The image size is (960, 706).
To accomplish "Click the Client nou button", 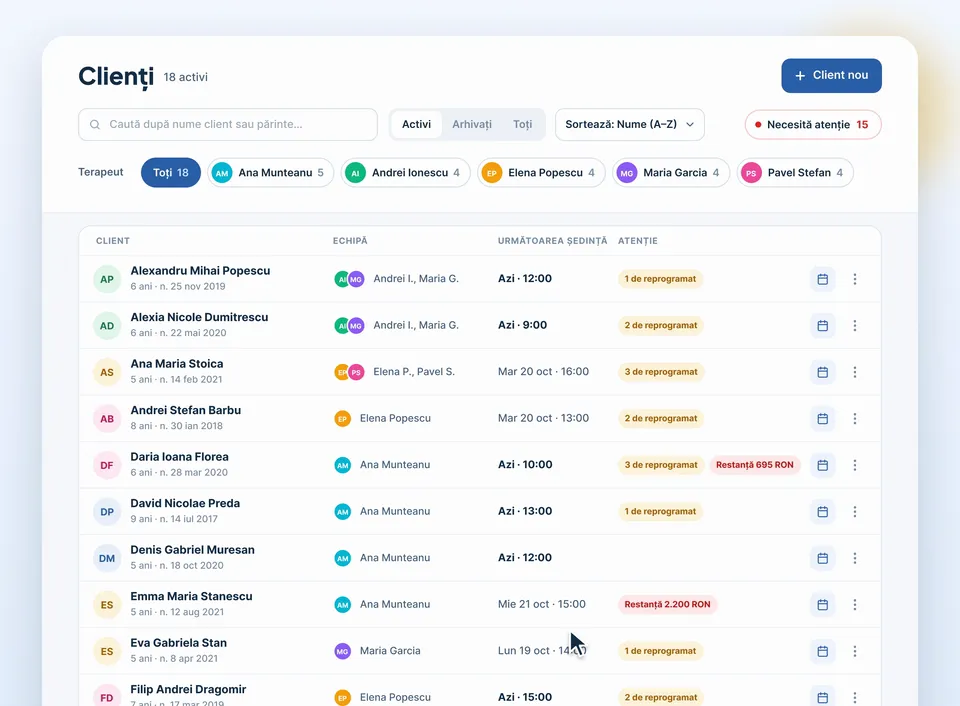I will (831, 76).
